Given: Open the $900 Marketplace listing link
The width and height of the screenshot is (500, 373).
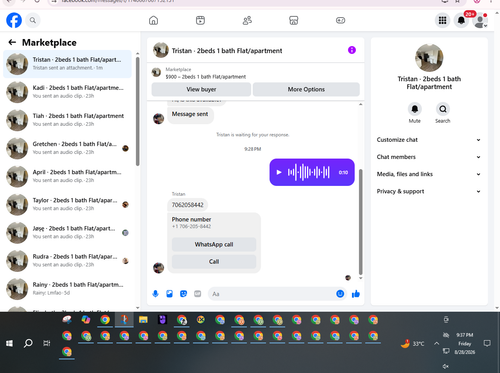Looking at the screenshot, I should (206, 77).
